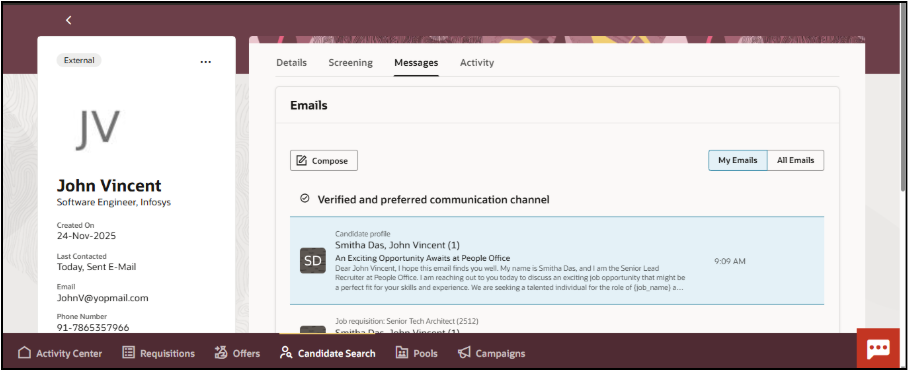
Task: Click the verified checkmark icon
Action: point(305,199)
